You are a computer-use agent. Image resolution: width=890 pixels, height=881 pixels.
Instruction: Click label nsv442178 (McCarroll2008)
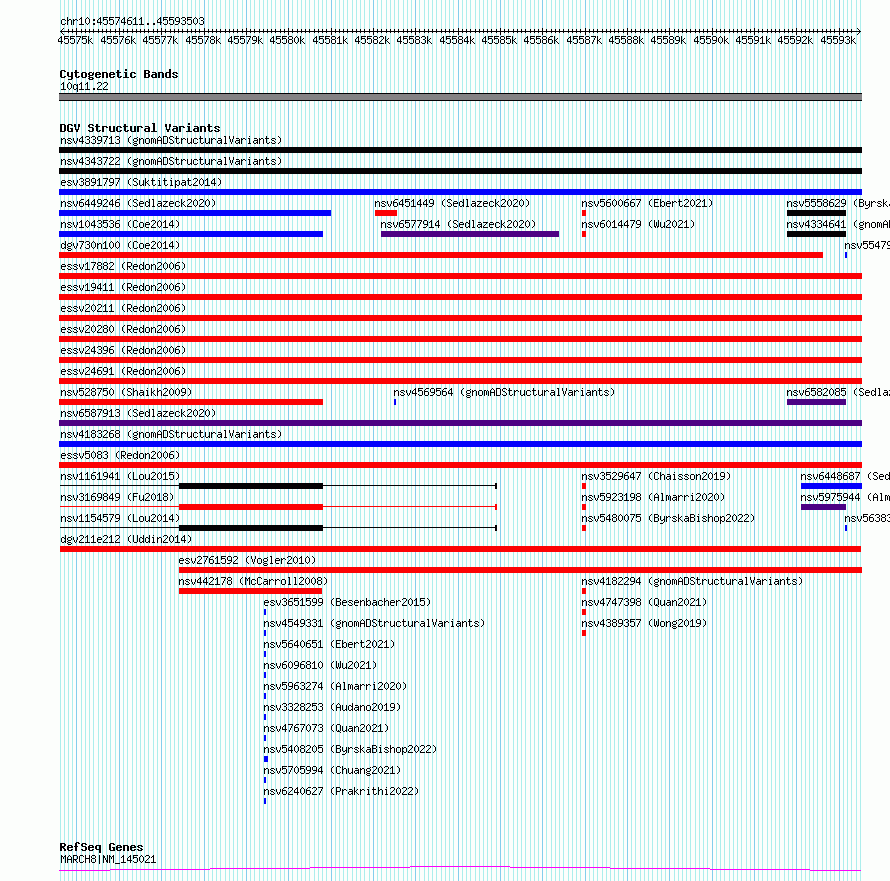point(253,581)
